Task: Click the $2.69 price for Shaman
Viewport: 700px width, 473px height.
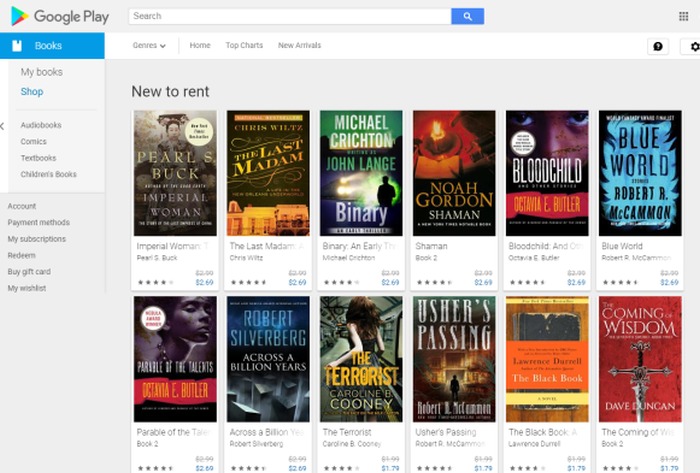Action: [483, 282]
